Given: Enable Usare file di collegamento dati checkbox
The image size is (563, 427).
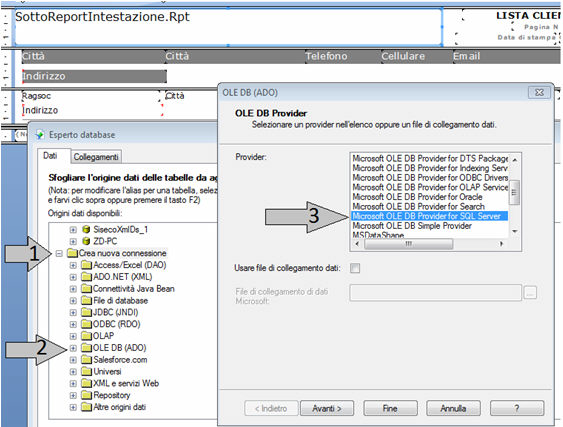Looking at the screenshot, I should point(355,268).
